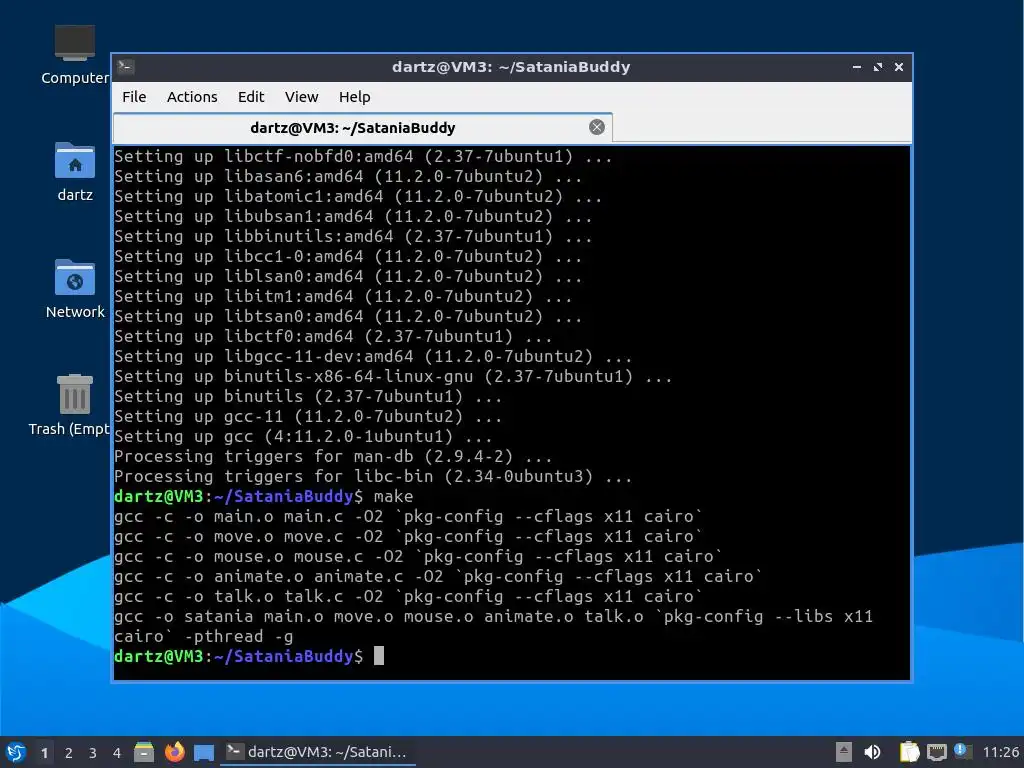Viewport: 1024px width, 768px height.
Task: Click 'Setting up gcc-11' line
Action: pyautogui.click(x=308, y=417)
